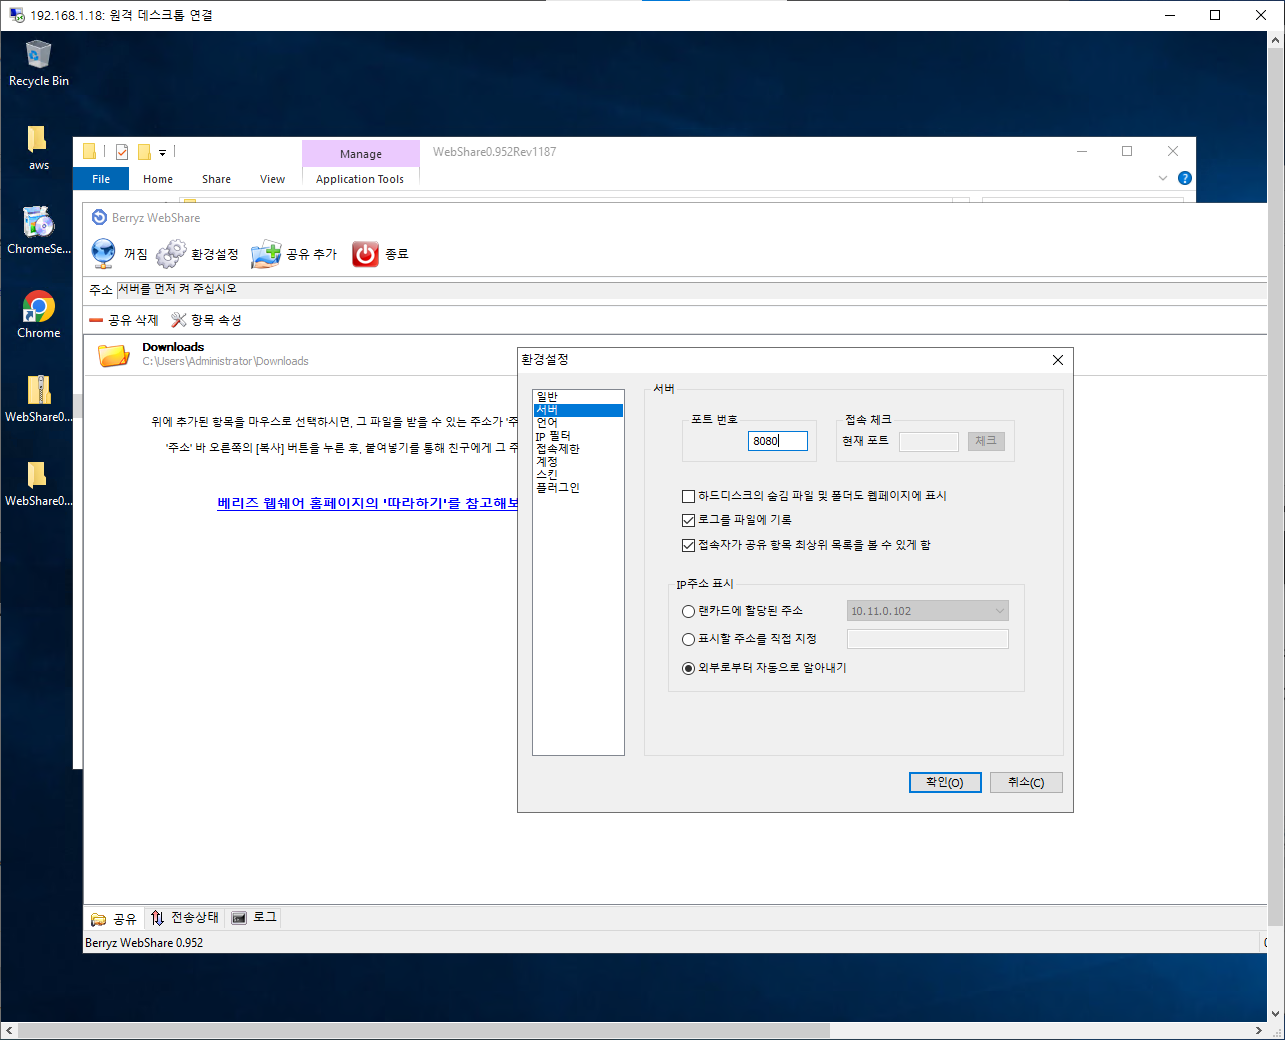The image size is (1285, 1040).
Task: Click 확인(O) confirm button
Action: tap(945, 782)
